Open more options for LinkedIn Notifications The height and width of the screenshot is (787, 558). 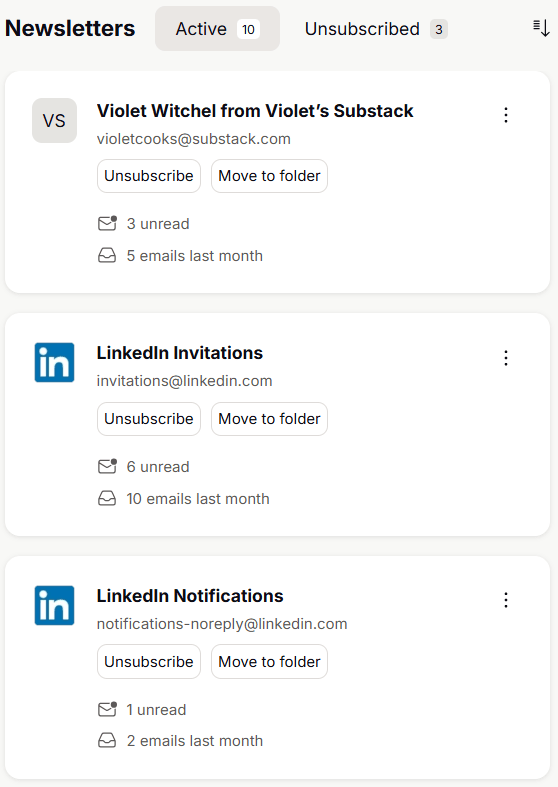click(x=506, y=600)
